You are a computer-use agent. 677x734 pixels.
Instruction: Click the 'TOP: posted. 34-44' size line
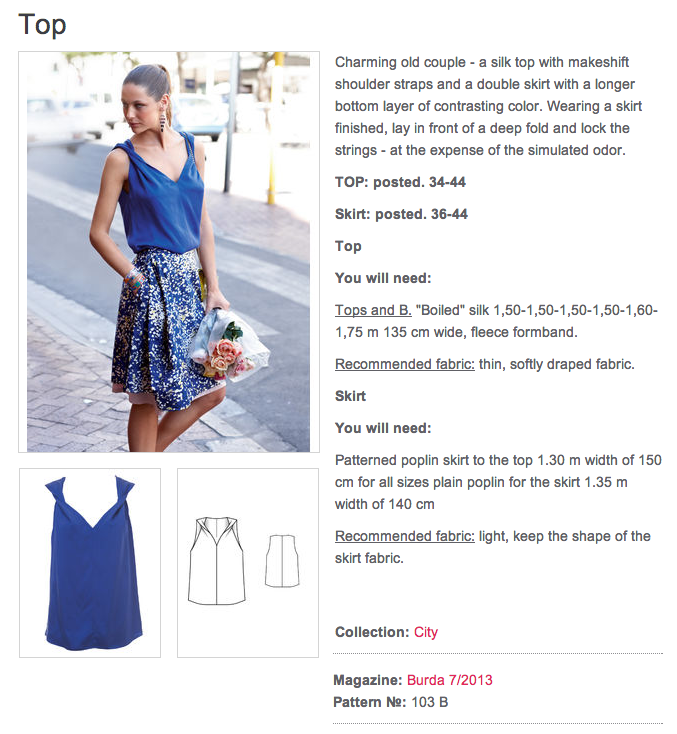(x=400, y=182)
